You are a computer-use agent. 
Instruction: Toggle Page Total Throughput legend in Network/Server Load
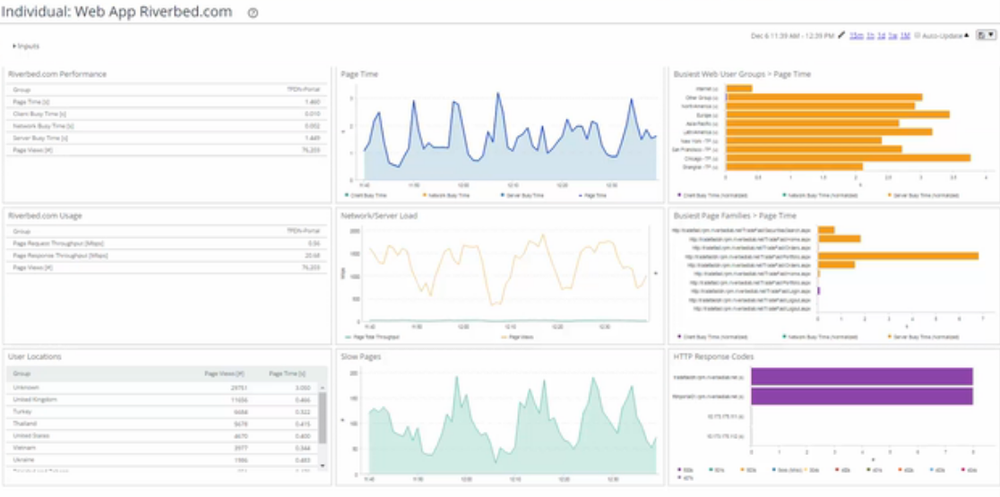(372, 336)
